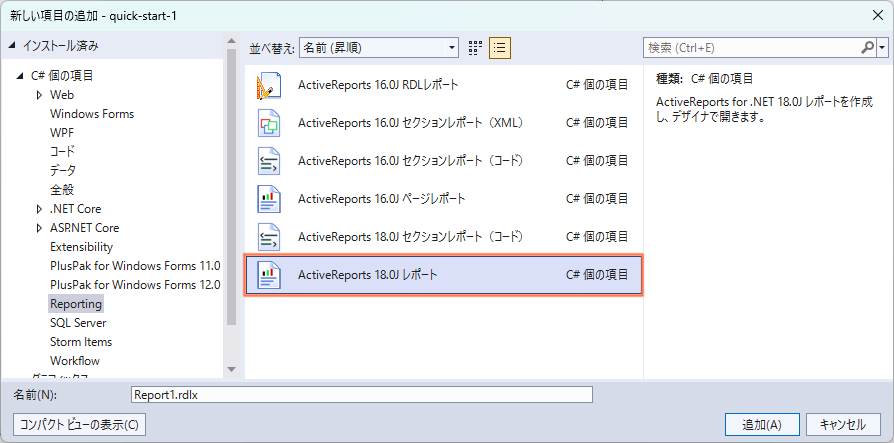Screen dimensions: 894x443
Task: Collapse the インストール済み tree node
Action: click(13, 46)
